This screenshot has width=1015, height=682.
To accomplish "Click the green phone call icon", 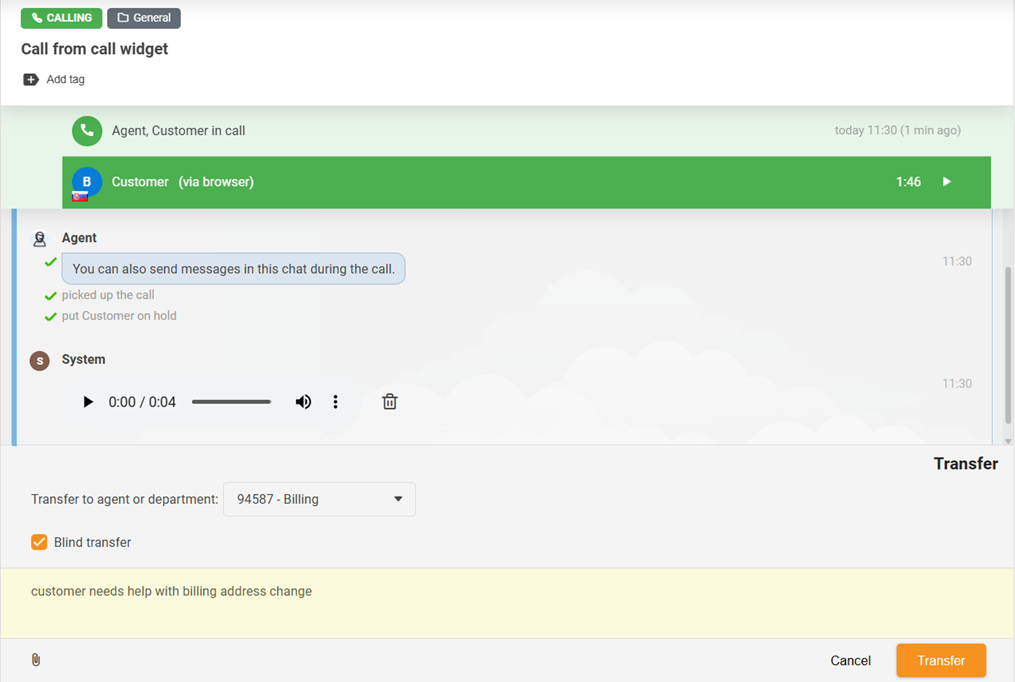I will point(87,131).
